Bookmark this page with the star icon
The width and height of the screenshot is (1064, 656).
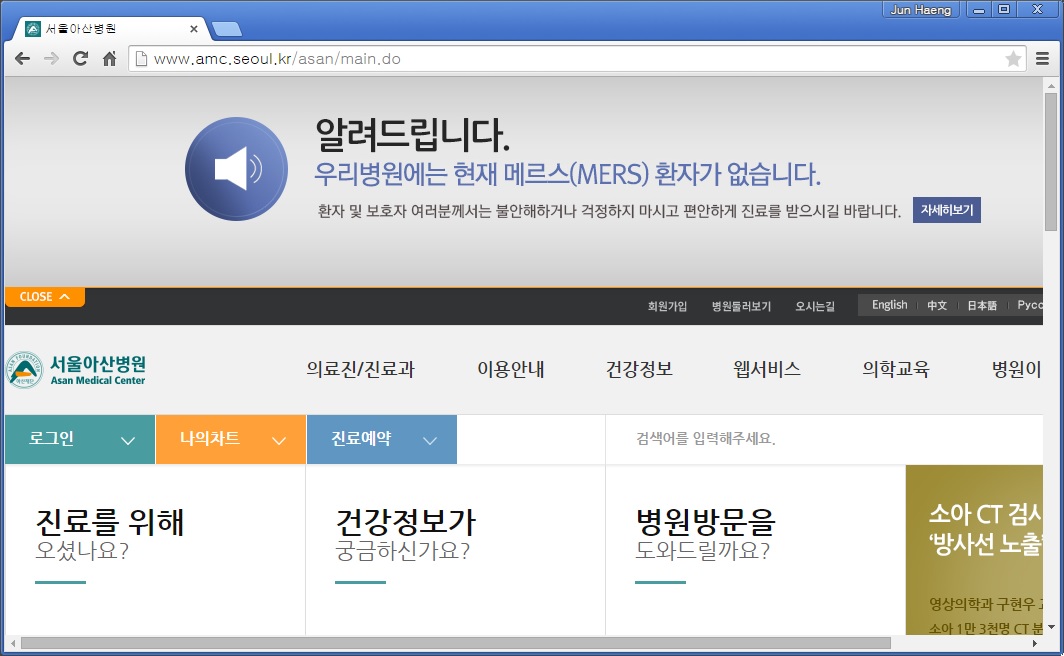click(1013, 59)
